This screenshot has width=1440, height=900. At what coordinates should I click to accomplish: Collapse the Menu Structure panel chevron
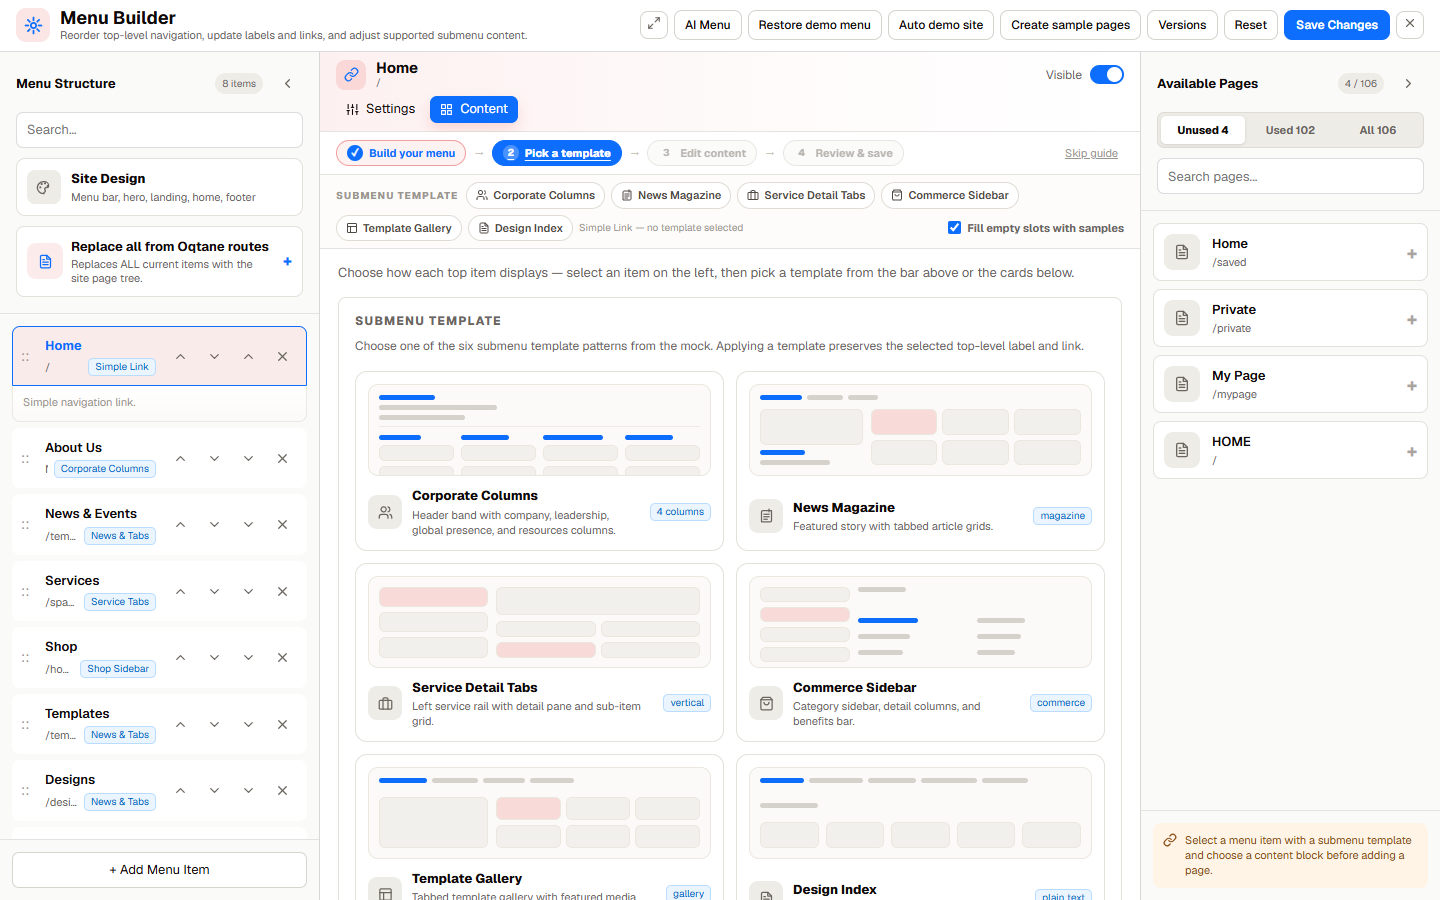(x=288, y=84)
